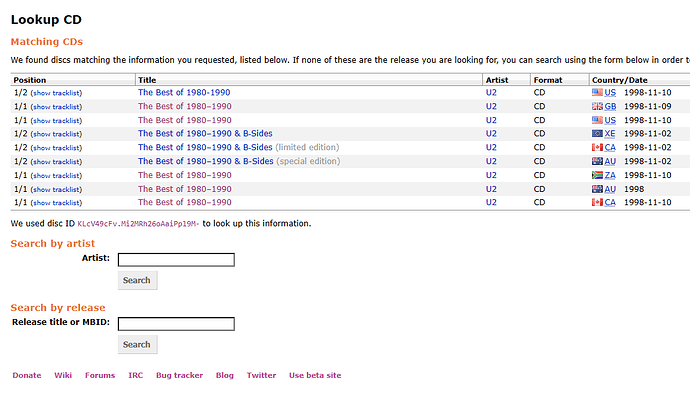
Task: Click the ZA South Africa flag icon
Action: [x=597, y=175]
